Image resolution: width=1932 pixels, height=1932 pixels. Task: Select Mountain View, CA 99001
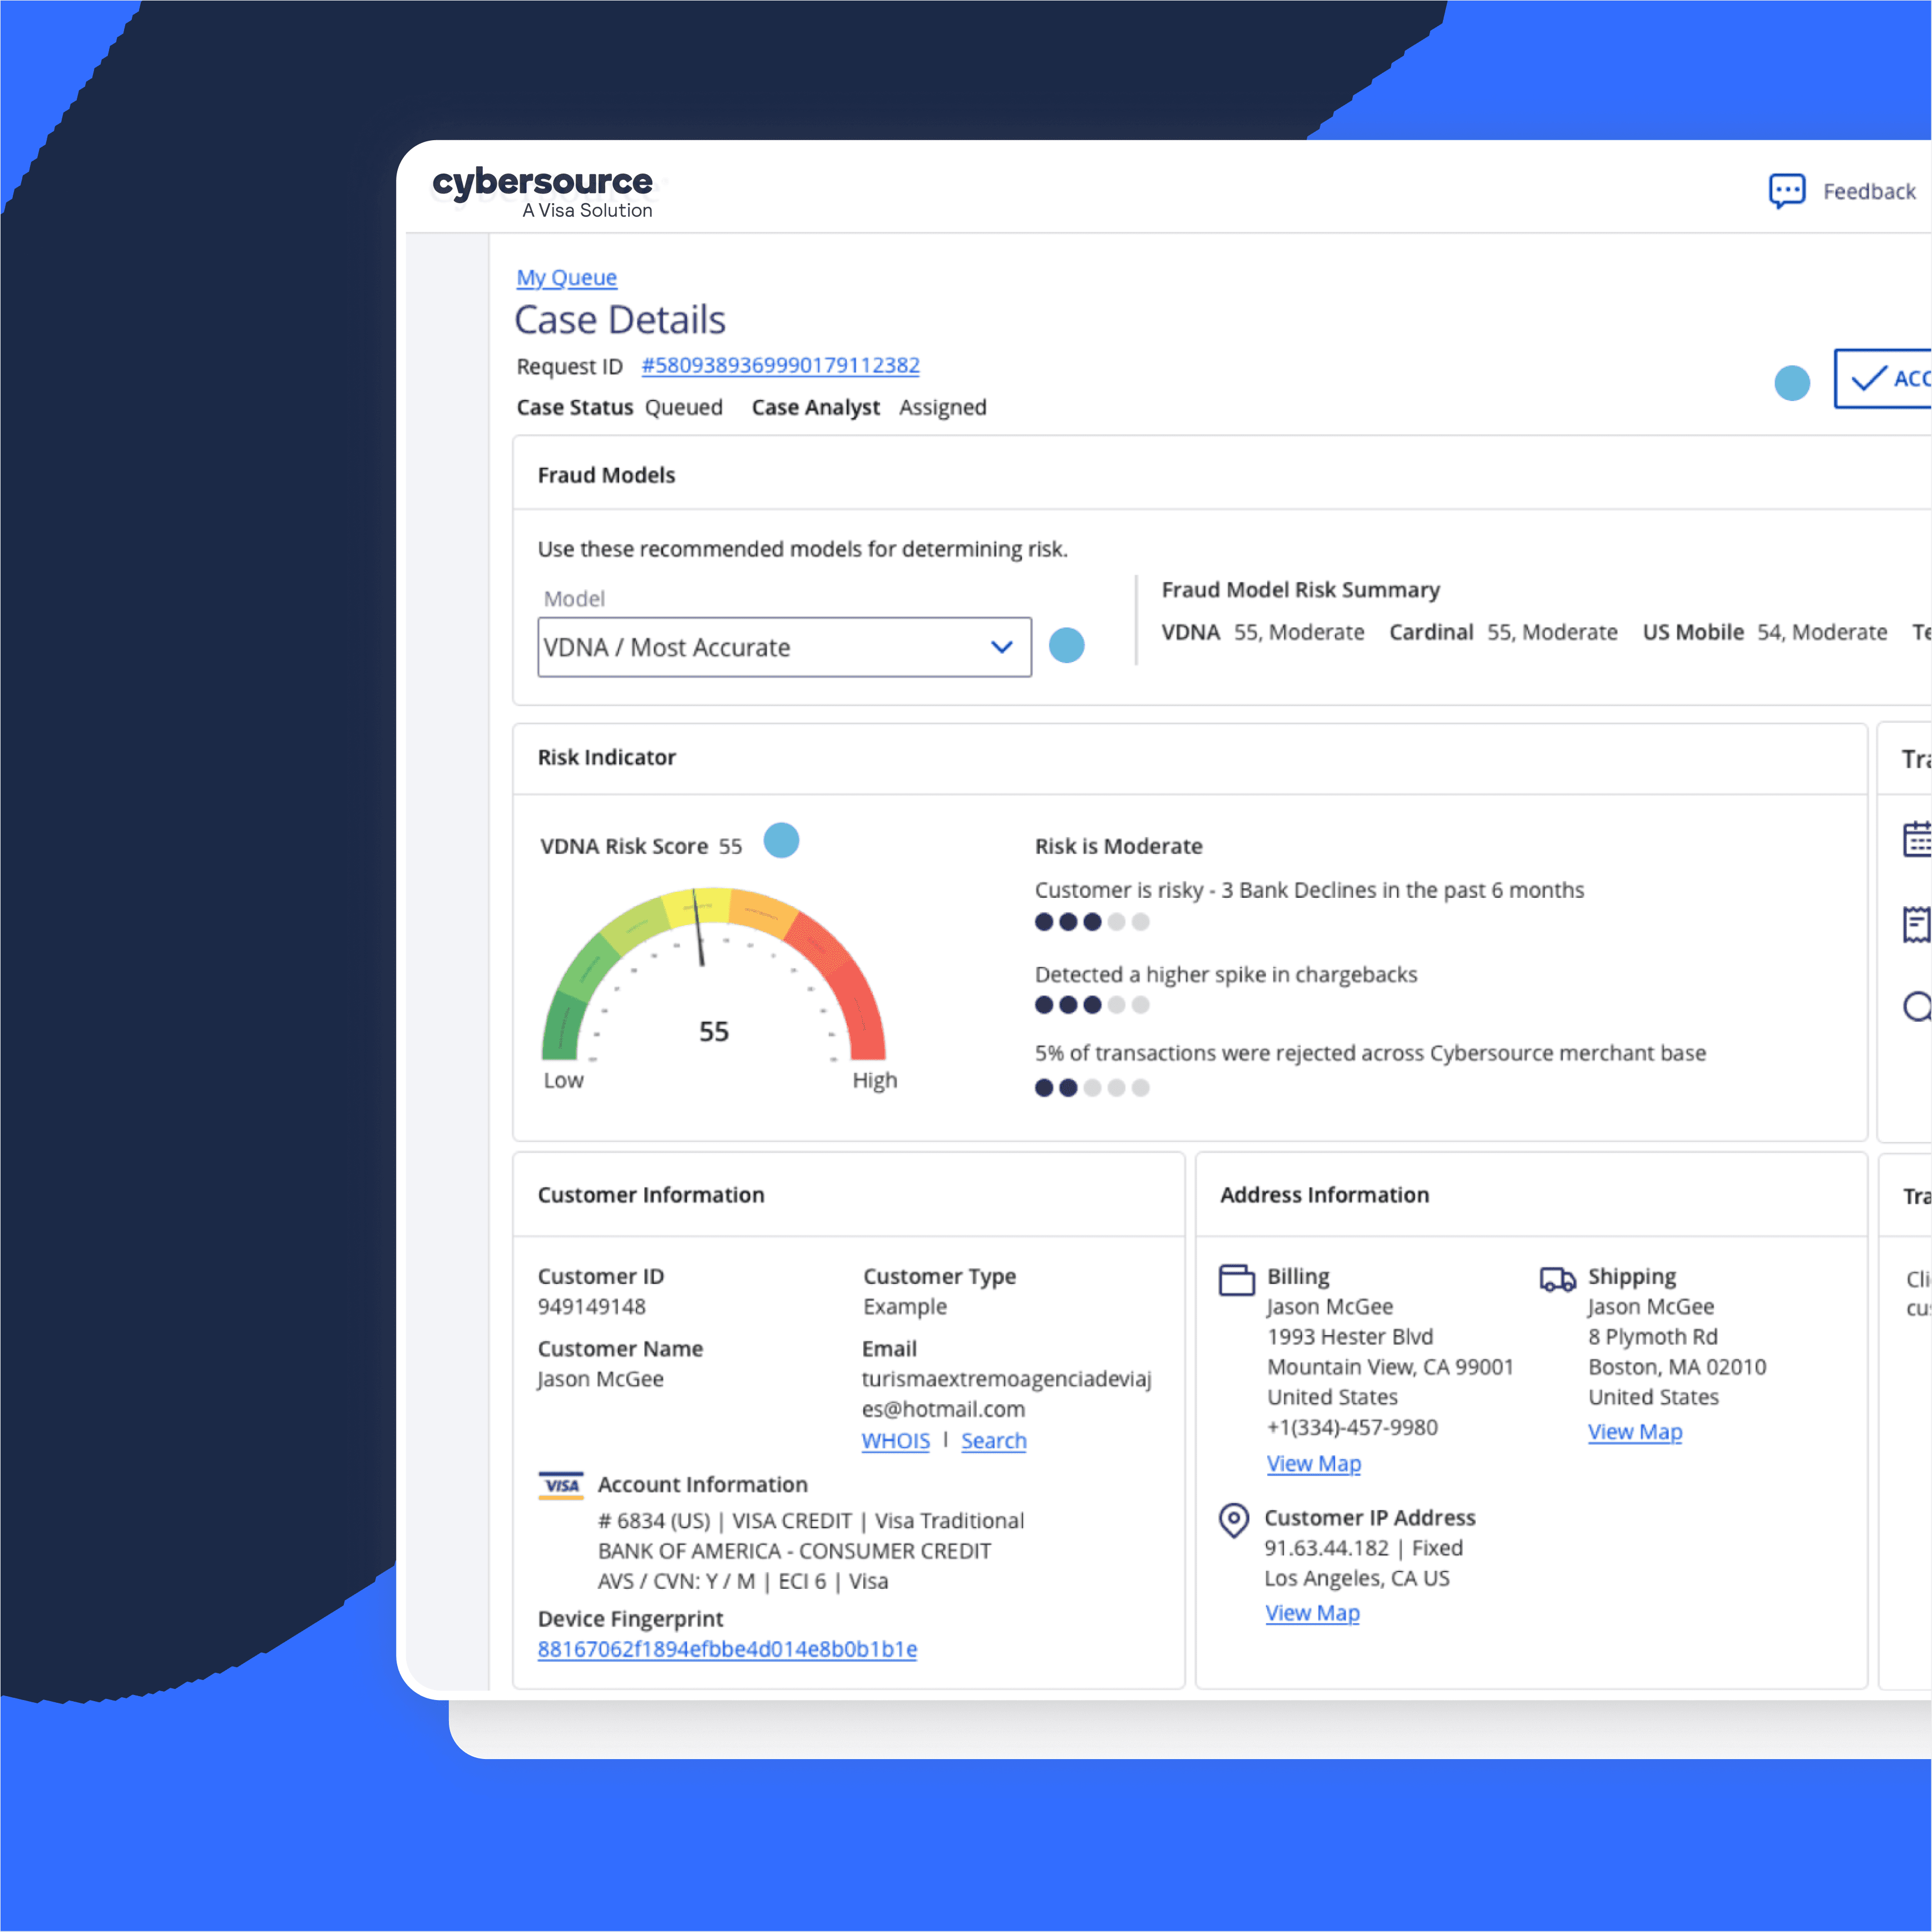click(1390, 1367)
